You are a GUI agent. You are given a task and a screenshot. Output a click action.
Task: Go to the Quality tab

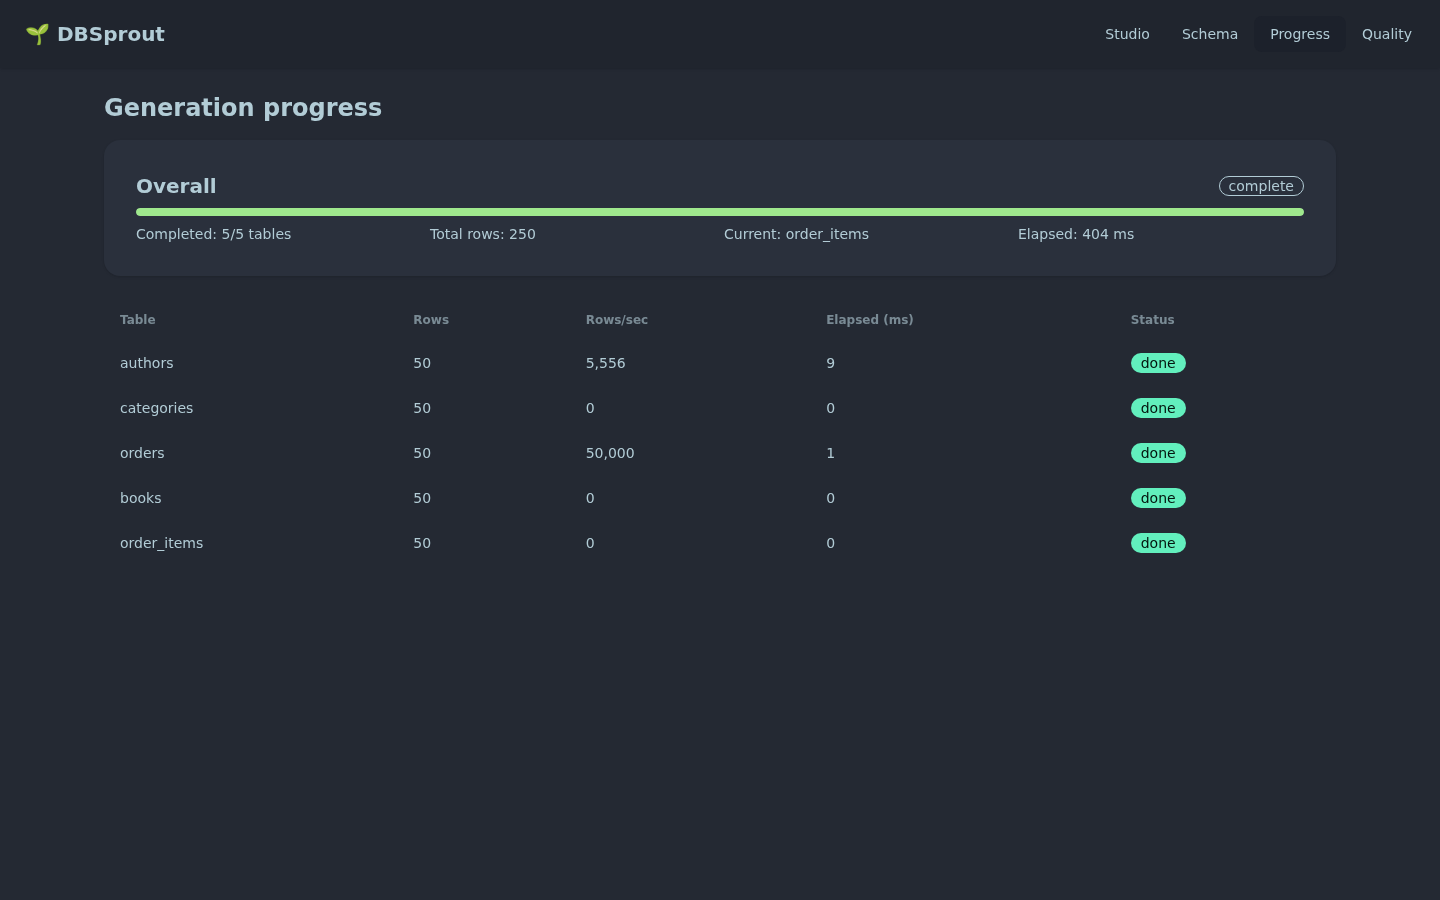[1387, 34]
